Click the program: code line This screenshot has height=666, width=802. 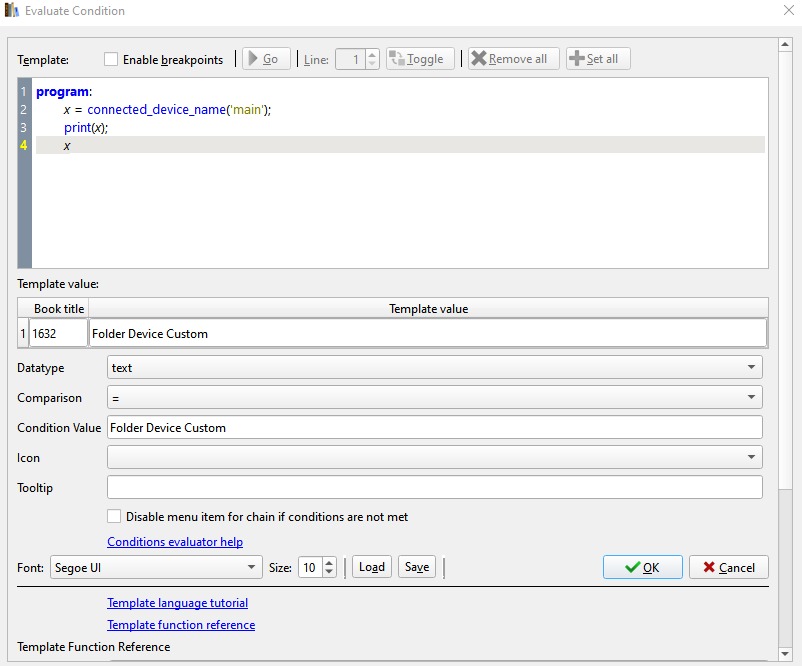click(64, 92)
